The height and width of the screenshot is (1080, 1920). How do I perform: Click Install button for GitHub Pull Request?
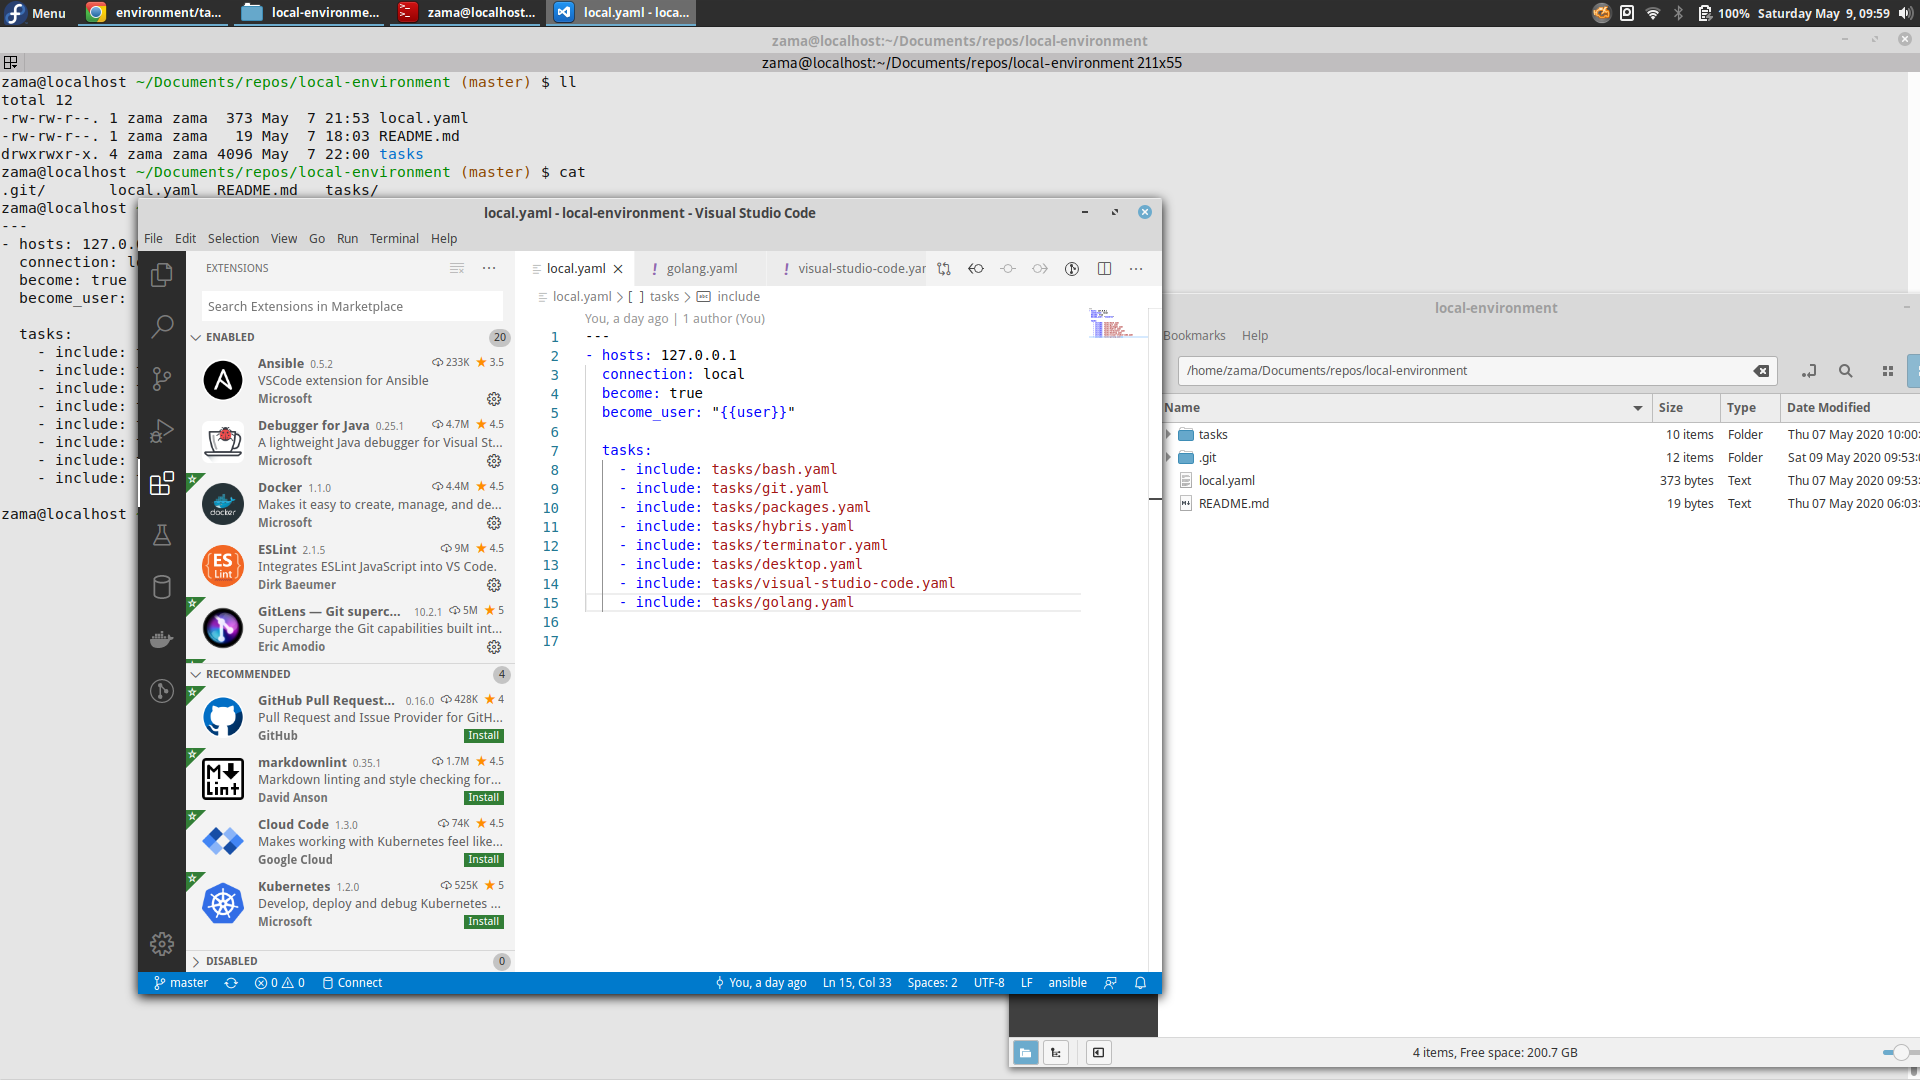(483, 735)
